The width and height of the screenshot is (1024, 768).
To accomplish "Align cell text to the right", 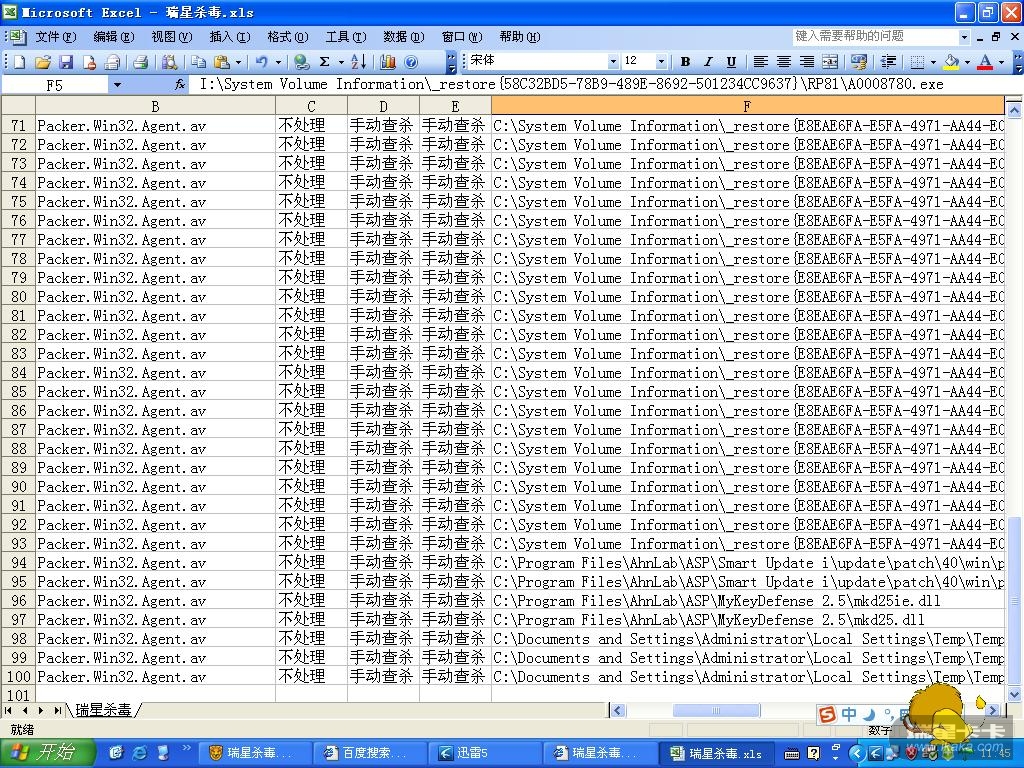I will [807, 62].
